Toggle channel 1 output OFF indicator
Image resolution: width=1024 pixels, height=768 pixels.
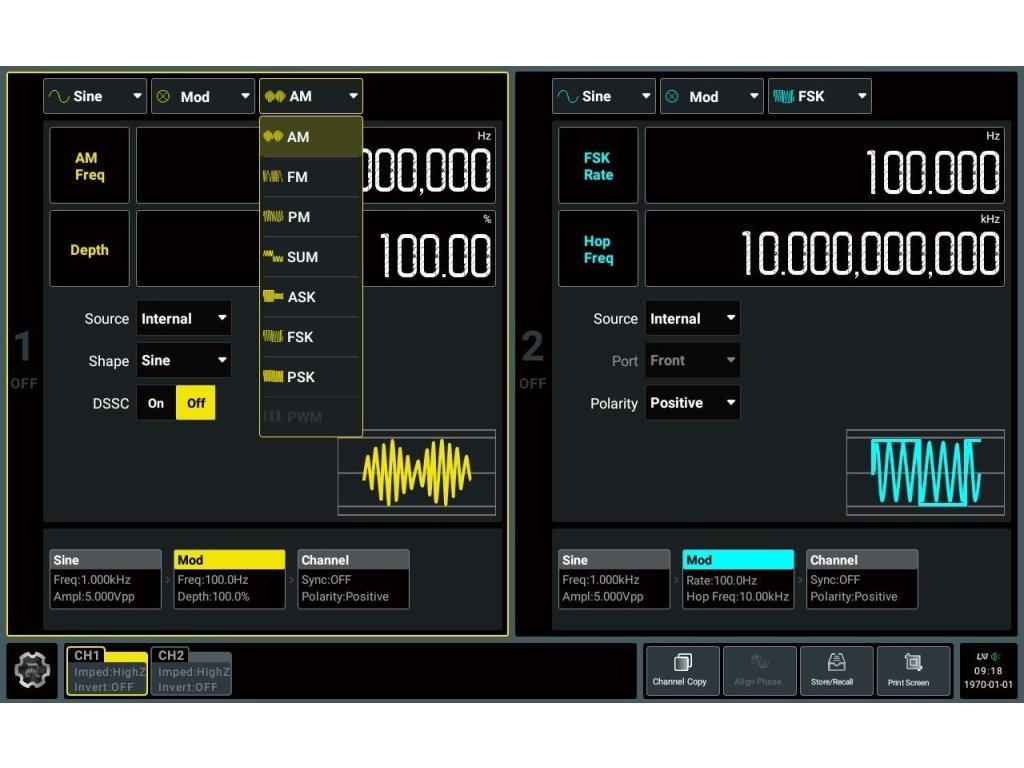[23, 360]
